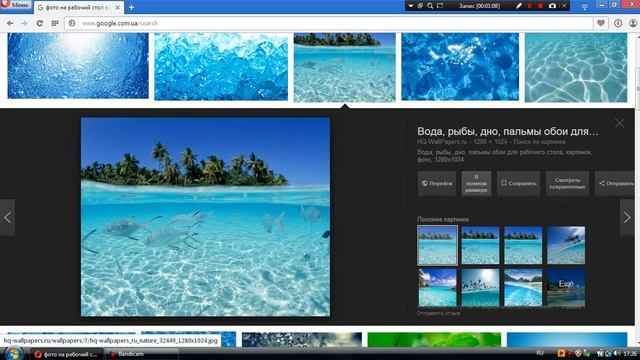640x360 pixels.
Task: Open the Opera Меню button
Action: point(16,5)
